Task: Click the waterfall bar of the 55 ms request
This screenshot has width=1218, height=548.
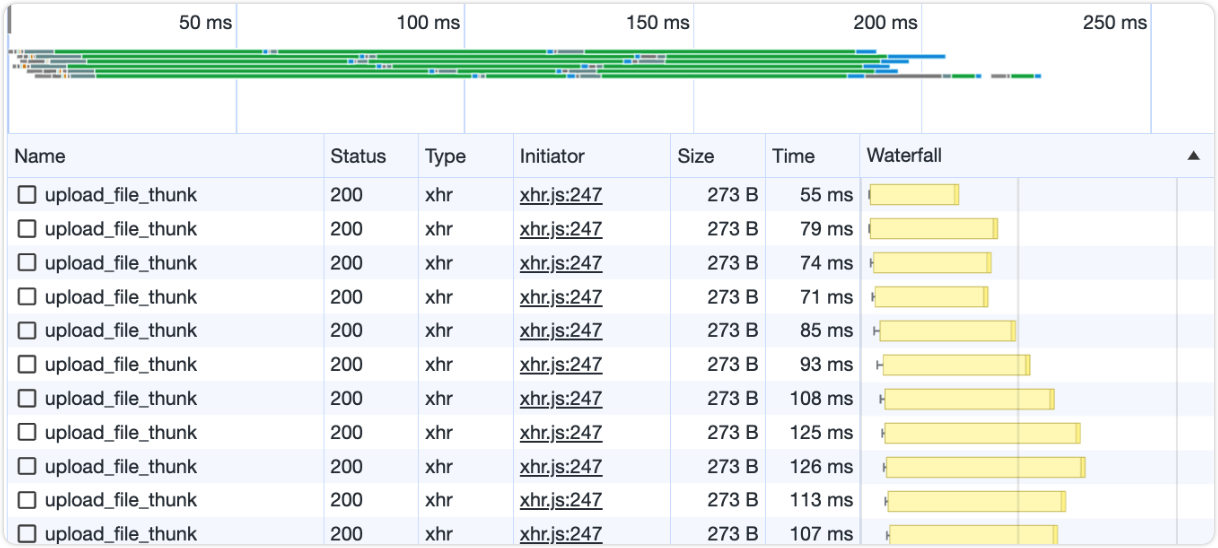Action: (914, 195)
